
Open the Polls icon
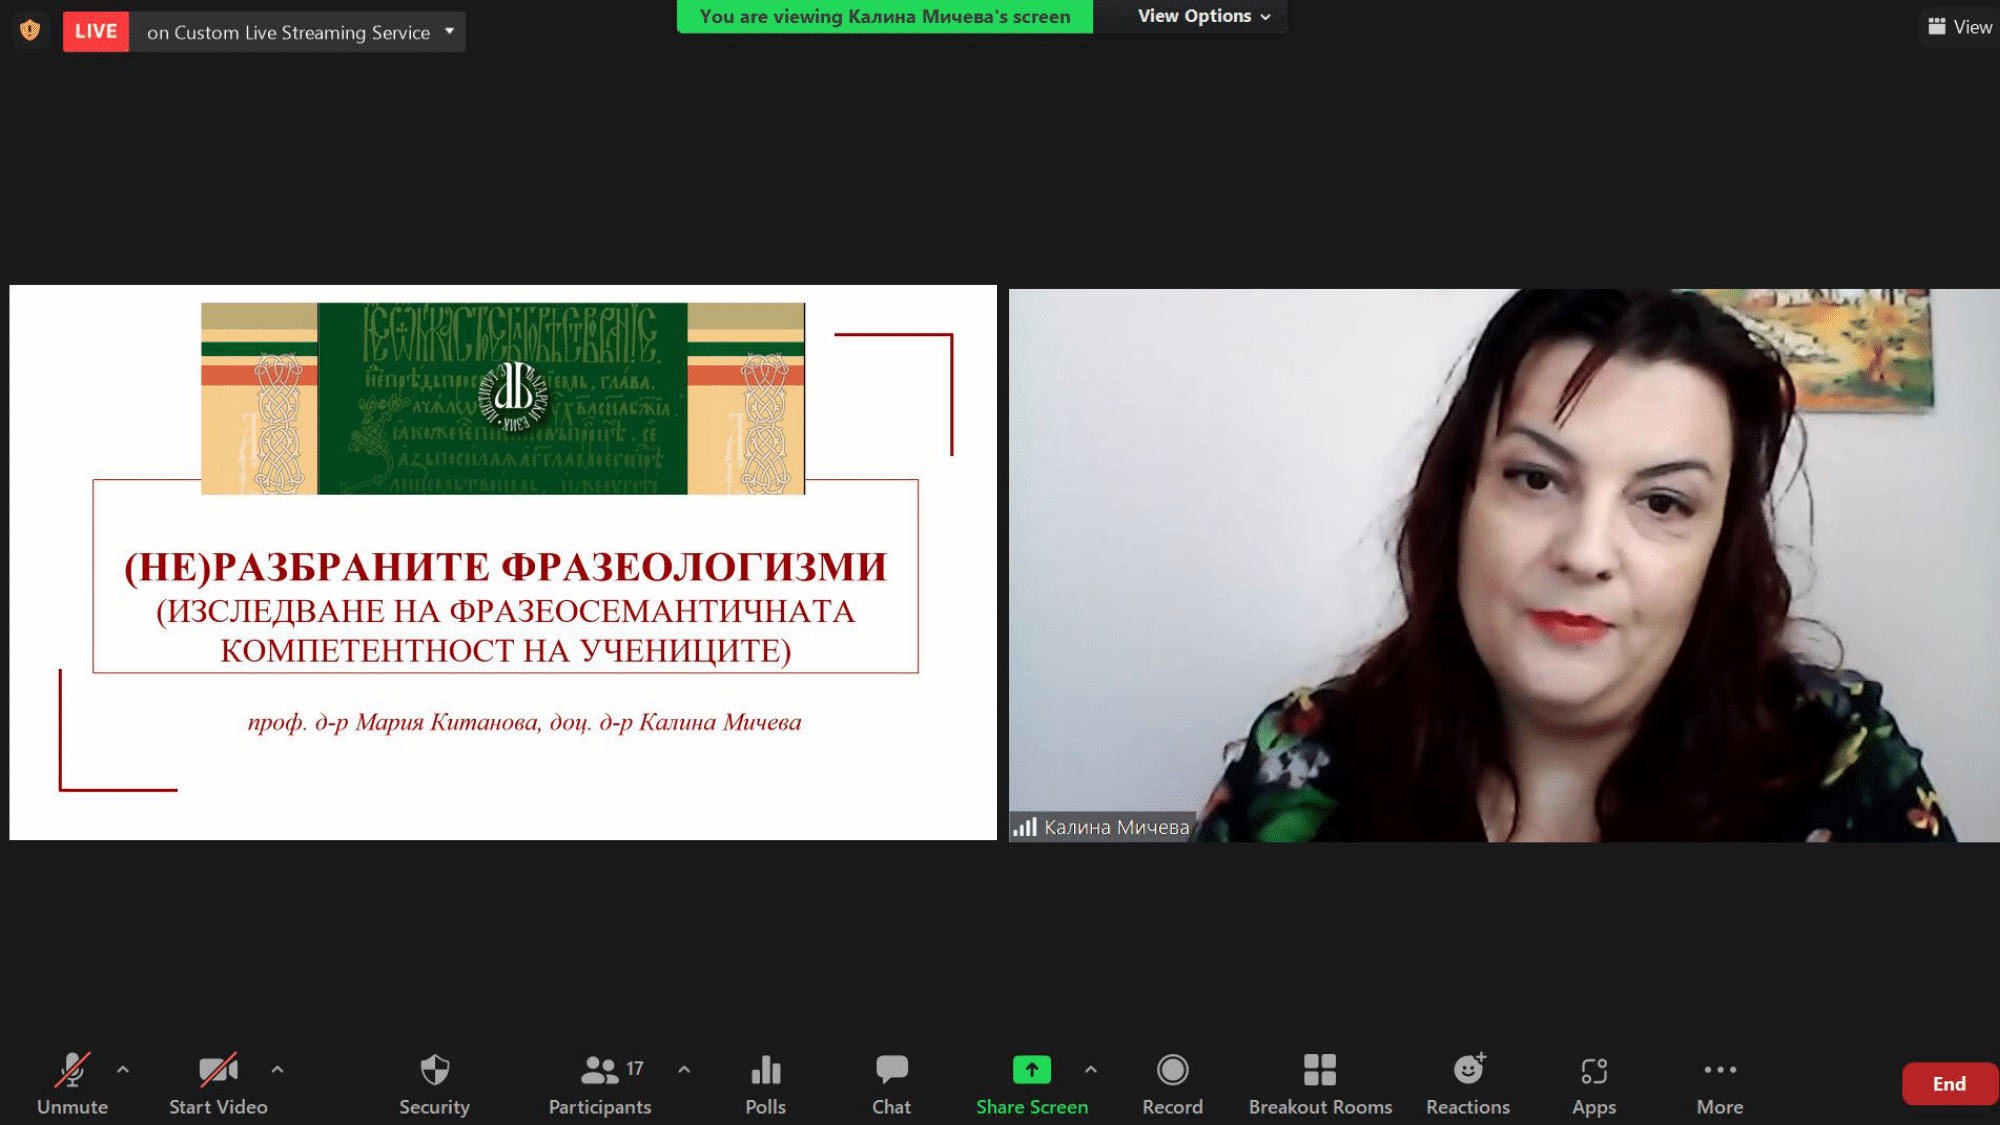[x=765, y=1082]
